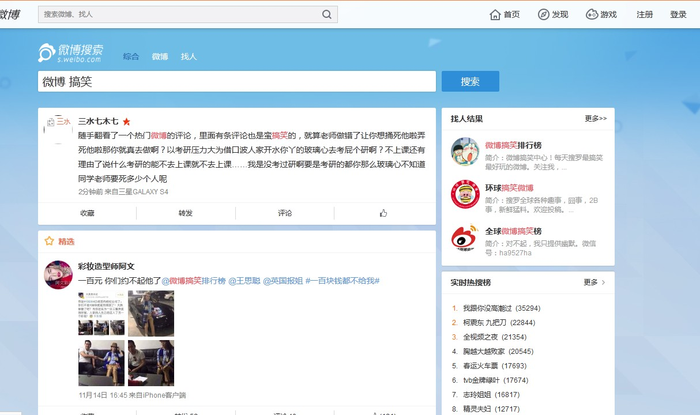Click timestamp 2分钟前 来自三星GALAXY S4
The height and width of the screenshot is (415, 700).
(x=123, y=192)
